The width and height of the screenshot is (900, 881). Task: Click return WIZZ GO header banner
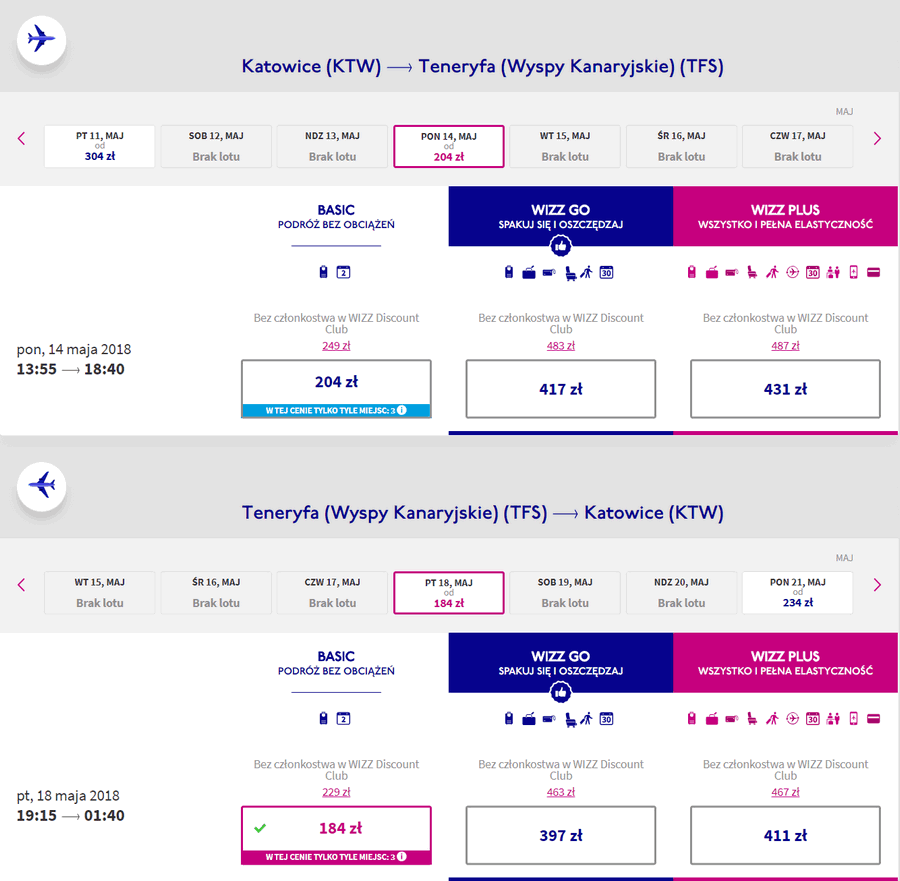(x=561, y=663)
